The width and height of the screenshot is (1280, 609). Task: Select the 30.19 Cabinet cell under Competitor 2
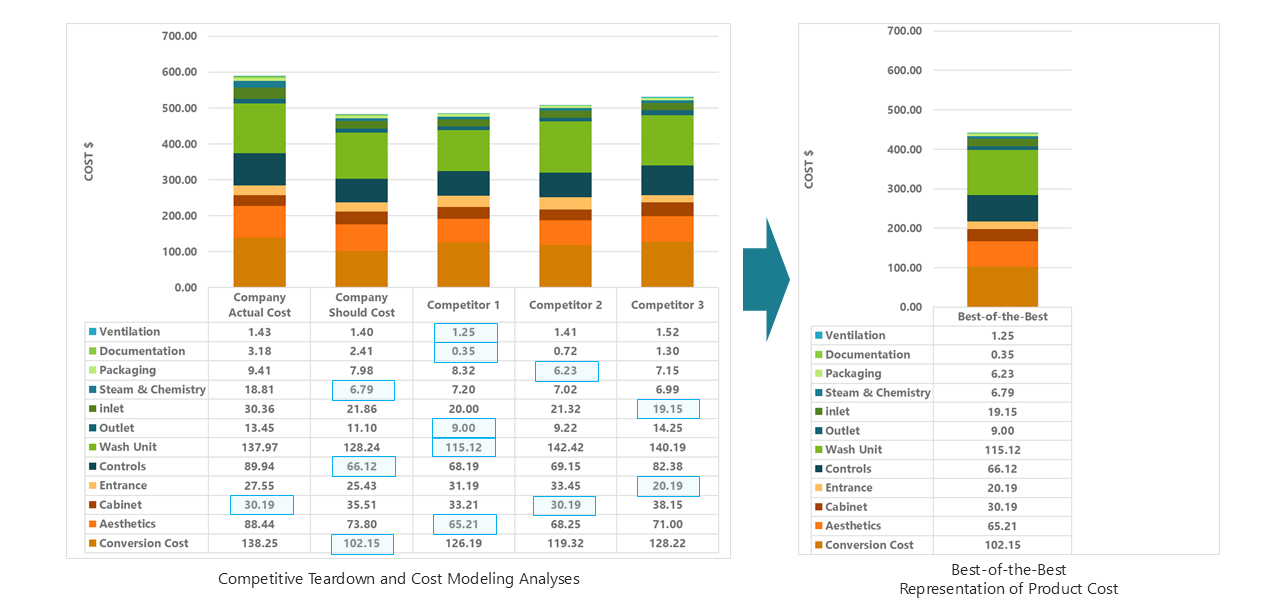(566, 505)
